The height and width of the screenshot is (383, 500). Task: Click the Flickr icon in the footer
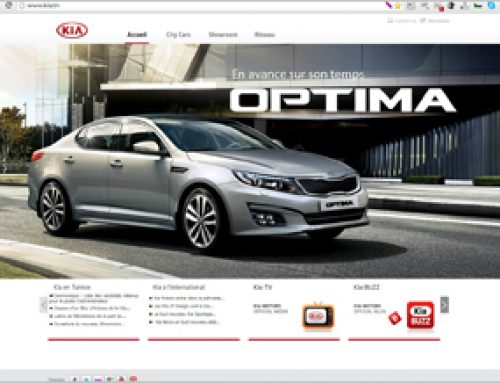click(98, 379)
